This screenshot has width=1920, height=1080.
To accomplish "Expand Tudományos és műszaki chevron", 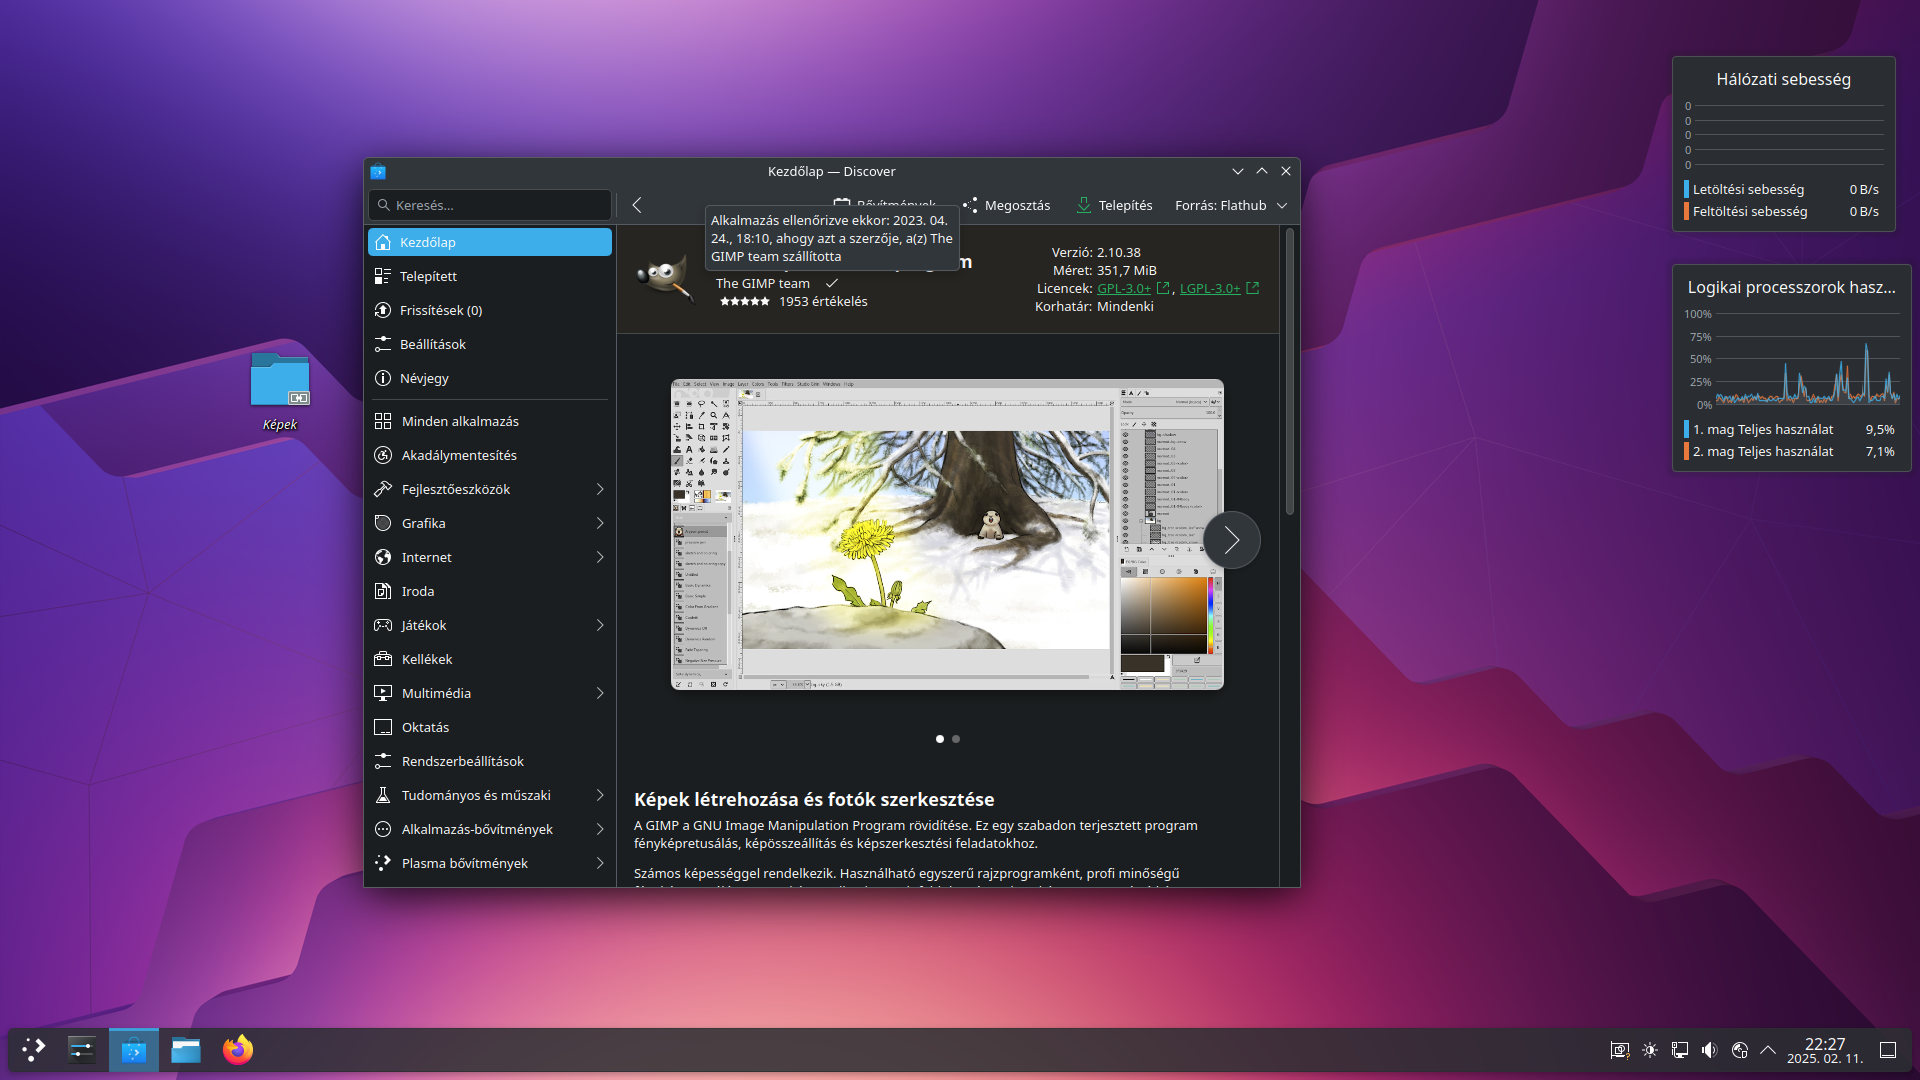I will pos(600,795).
